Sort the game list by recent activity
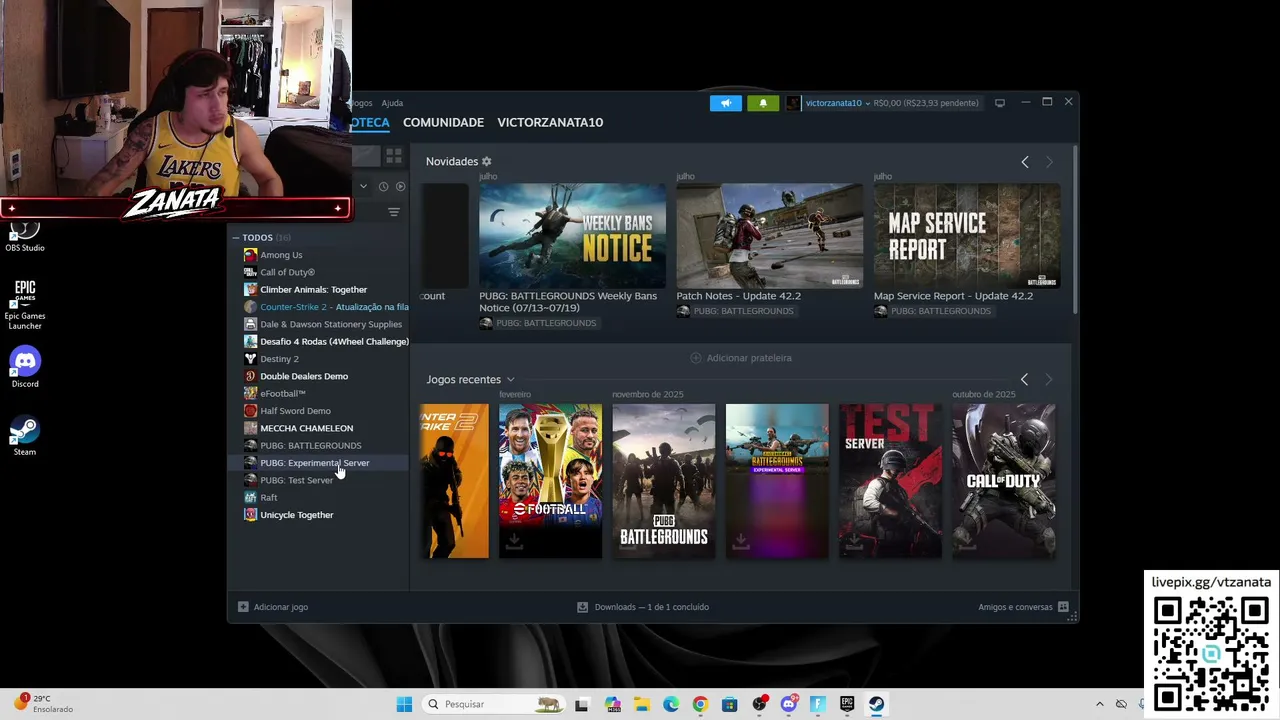The height and width of the screenshot is (720, 1280). click(383, 186)
